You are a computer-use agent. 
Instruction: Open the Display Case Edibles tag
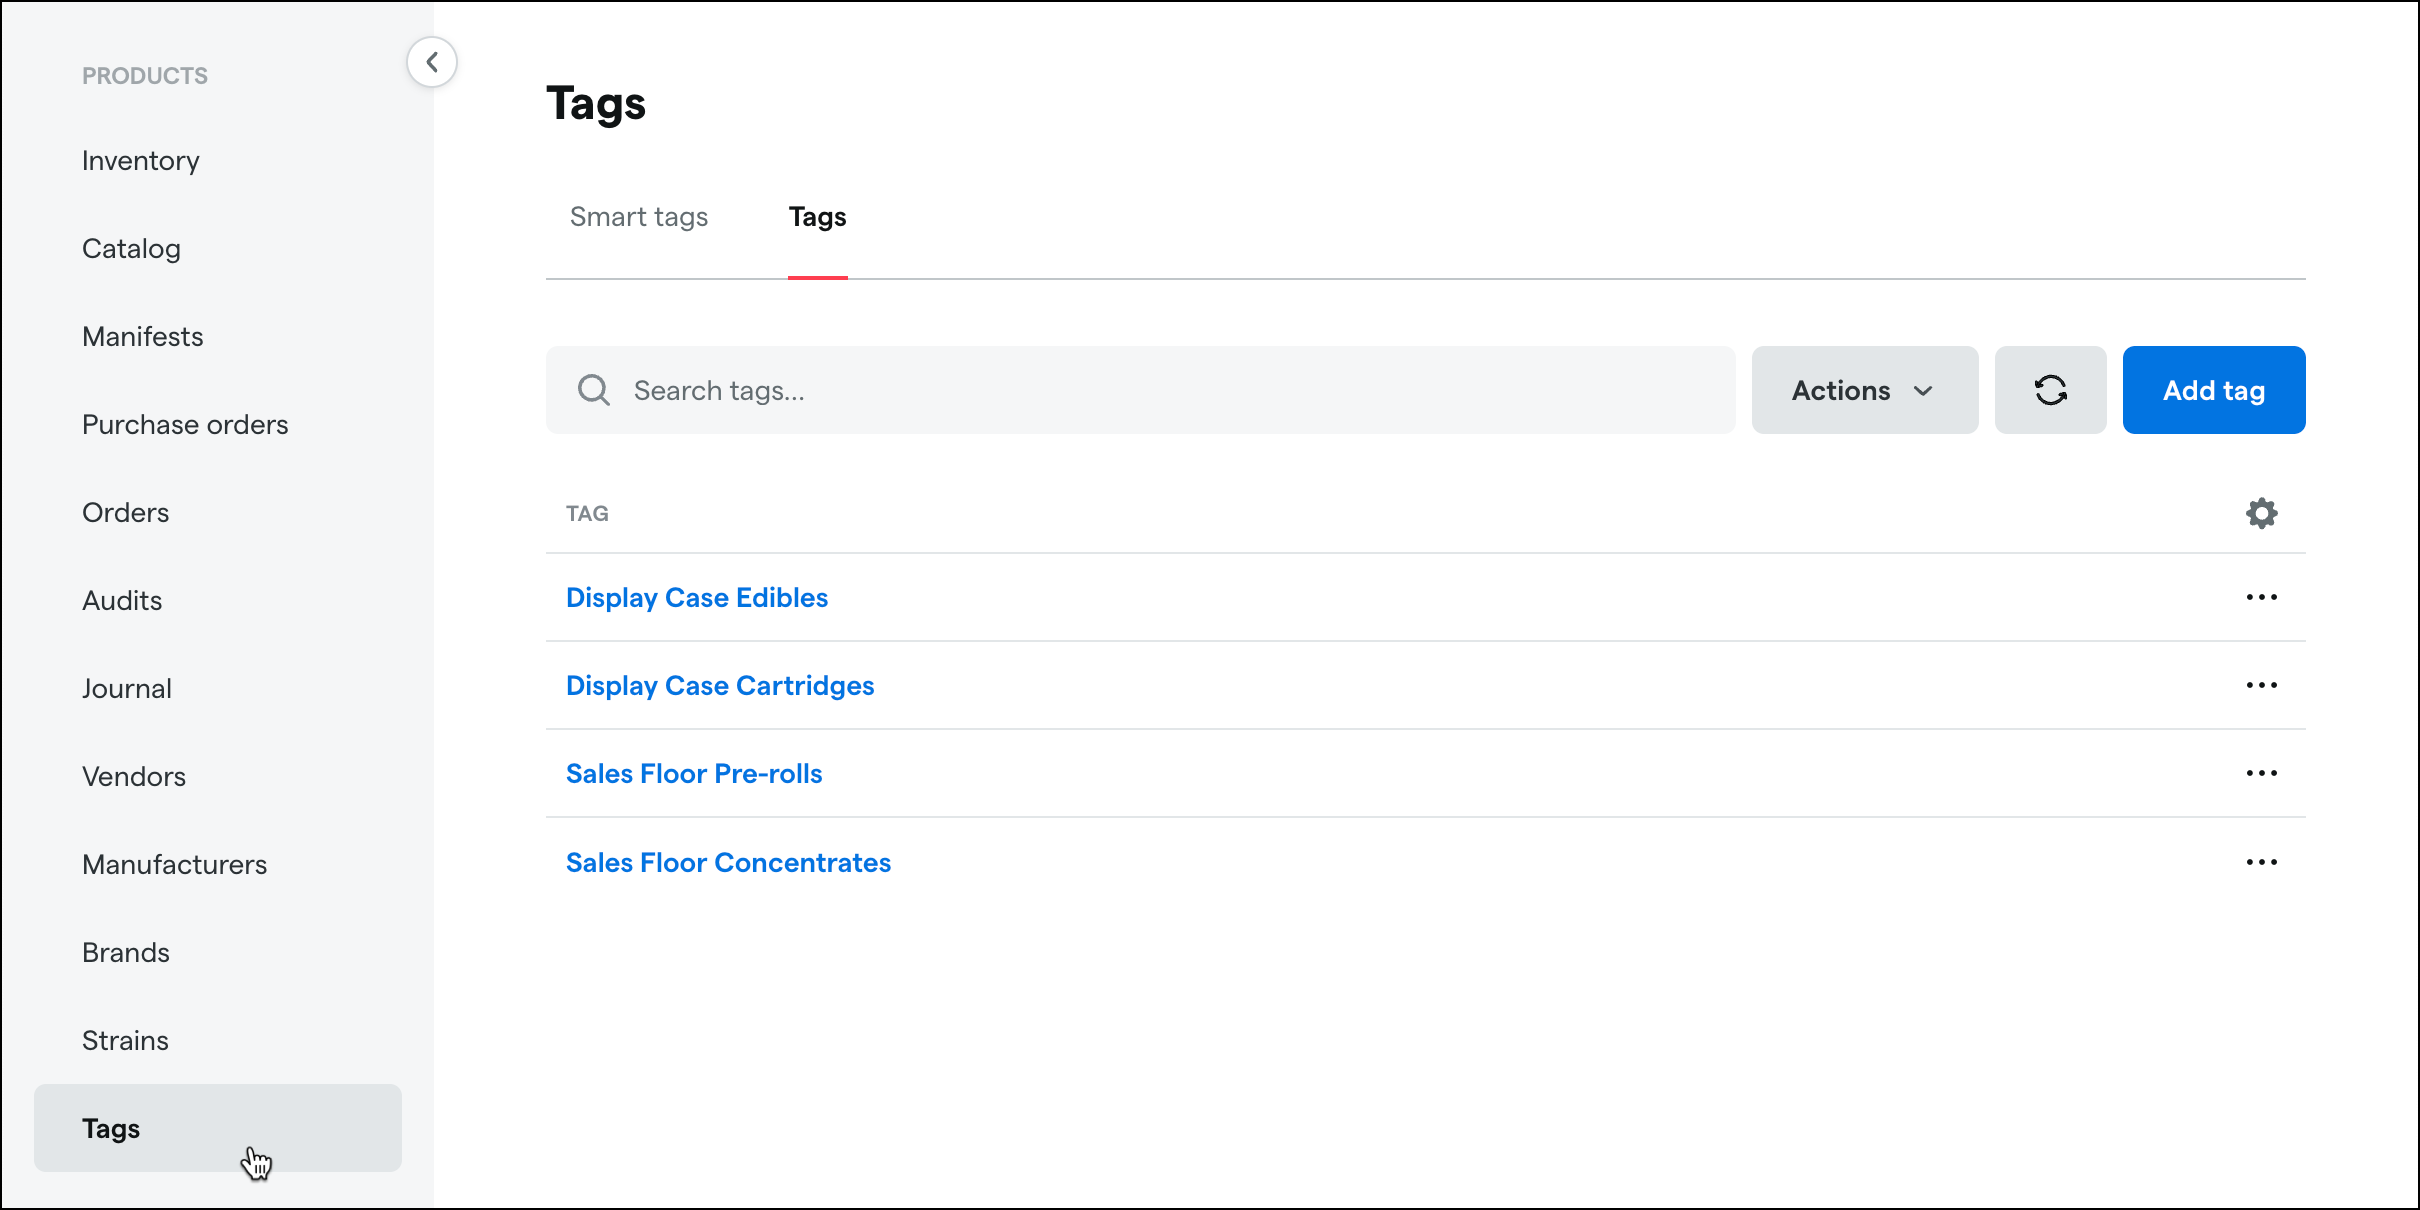(x=697, y=597)
